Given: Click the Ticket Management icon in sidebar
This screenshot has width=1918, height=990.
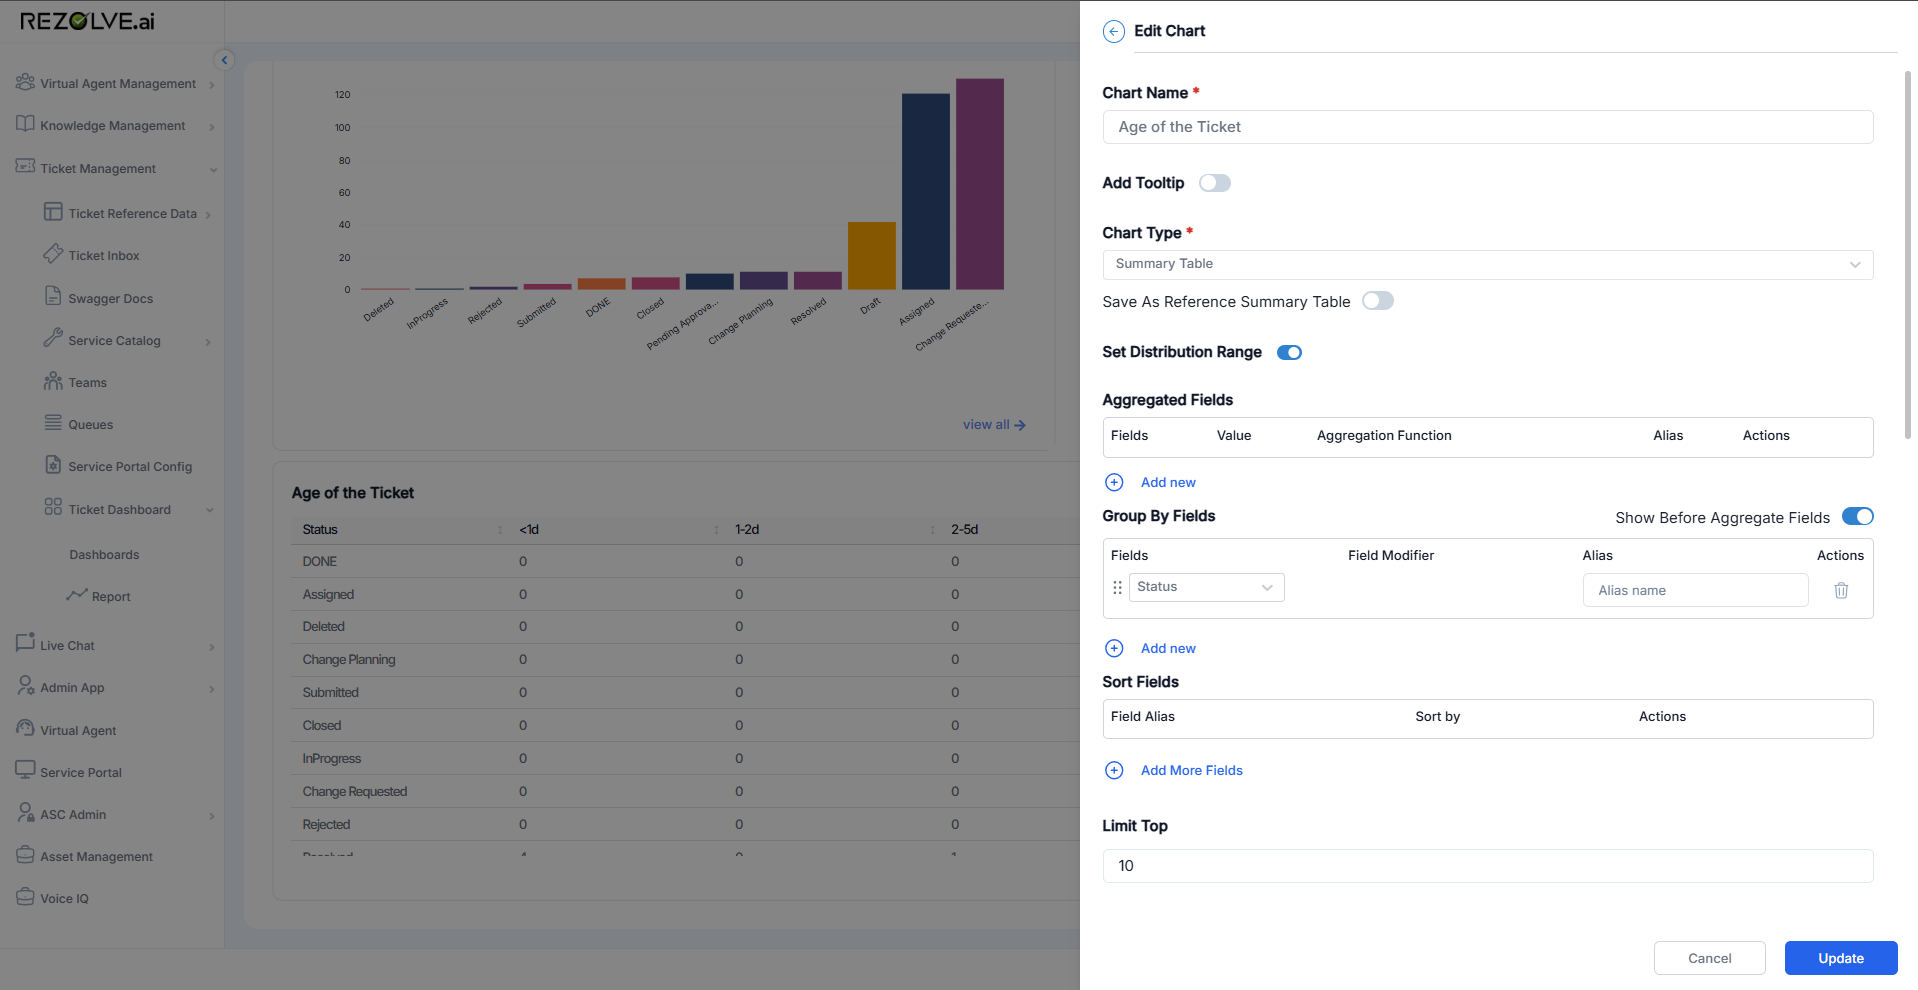Looking at the screenshot, I should (25, 166).
